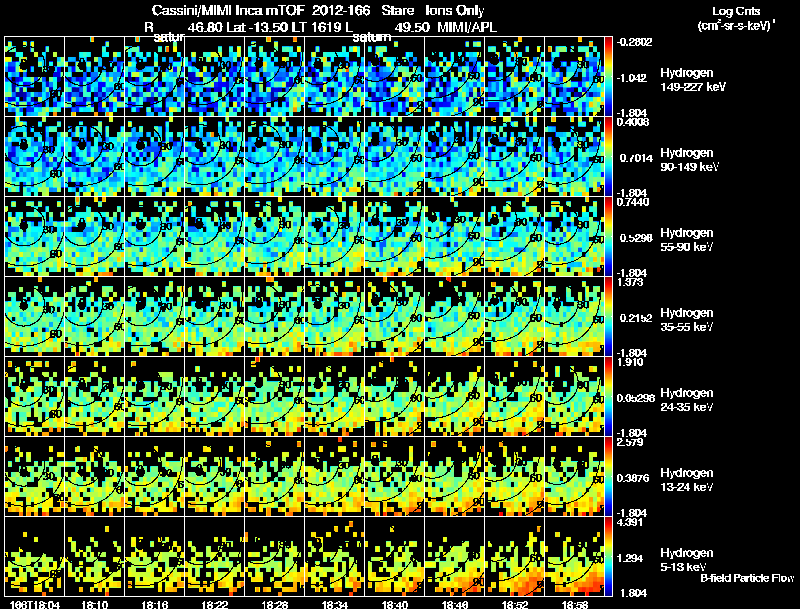This screenshot has width=800, height=609.
Task: Open the 149-227 keV panel at 166T18:04
Action: 34,77
